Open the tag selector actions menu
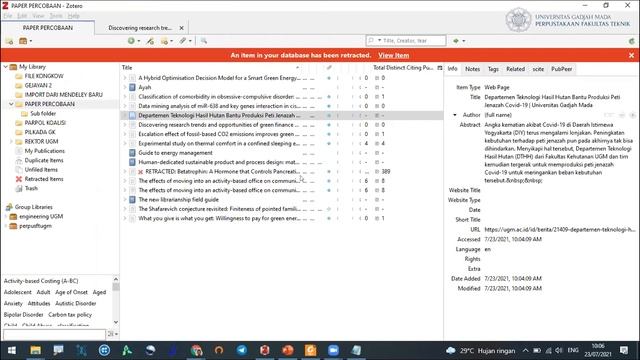 pyautogui.click(x=112, y=335)
